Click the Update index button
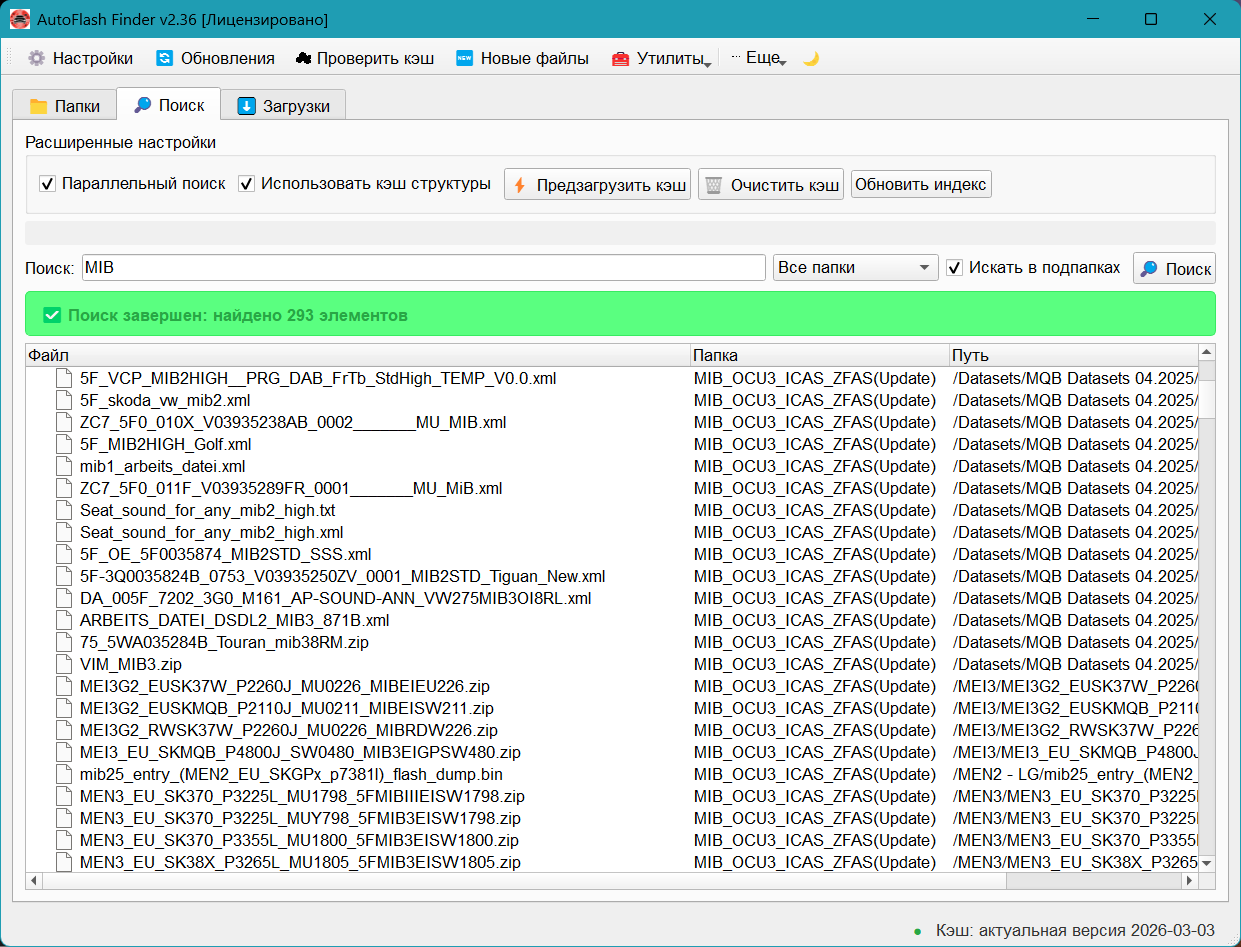 [921, 184]
